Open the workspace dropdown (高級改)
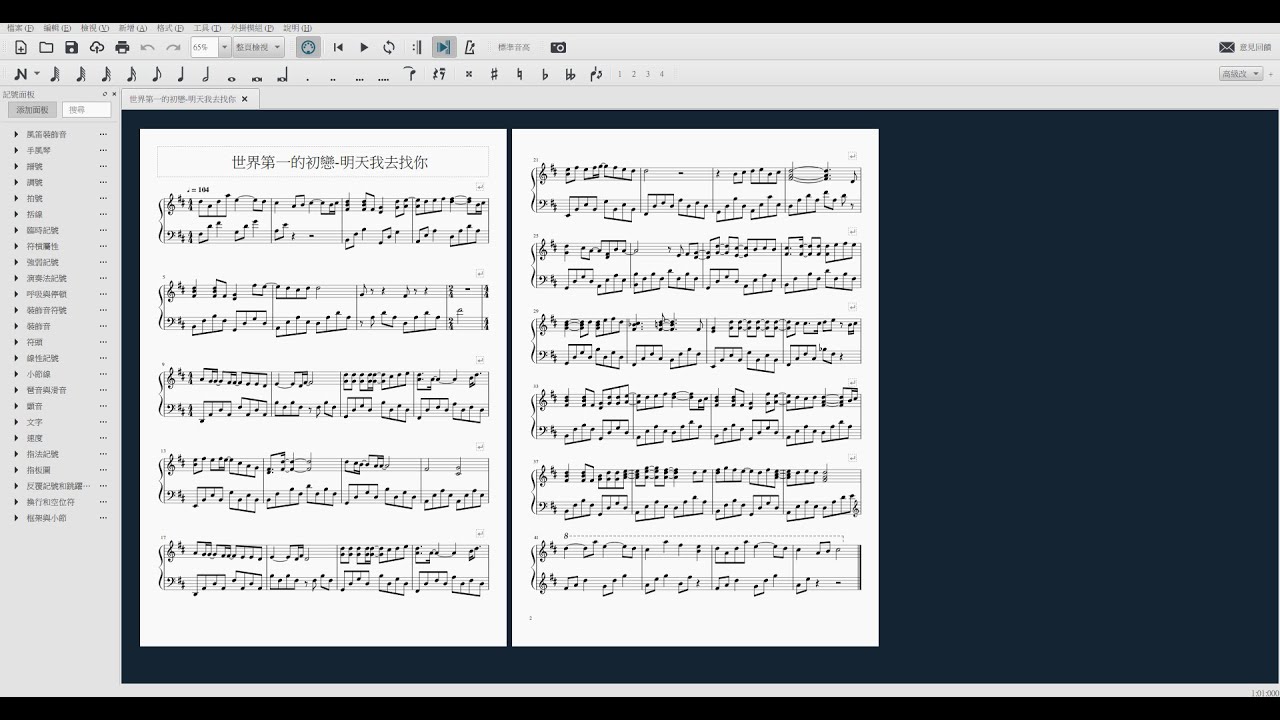The width and height of the screenshot is (1280, 720). click(x=1240, y=74)
